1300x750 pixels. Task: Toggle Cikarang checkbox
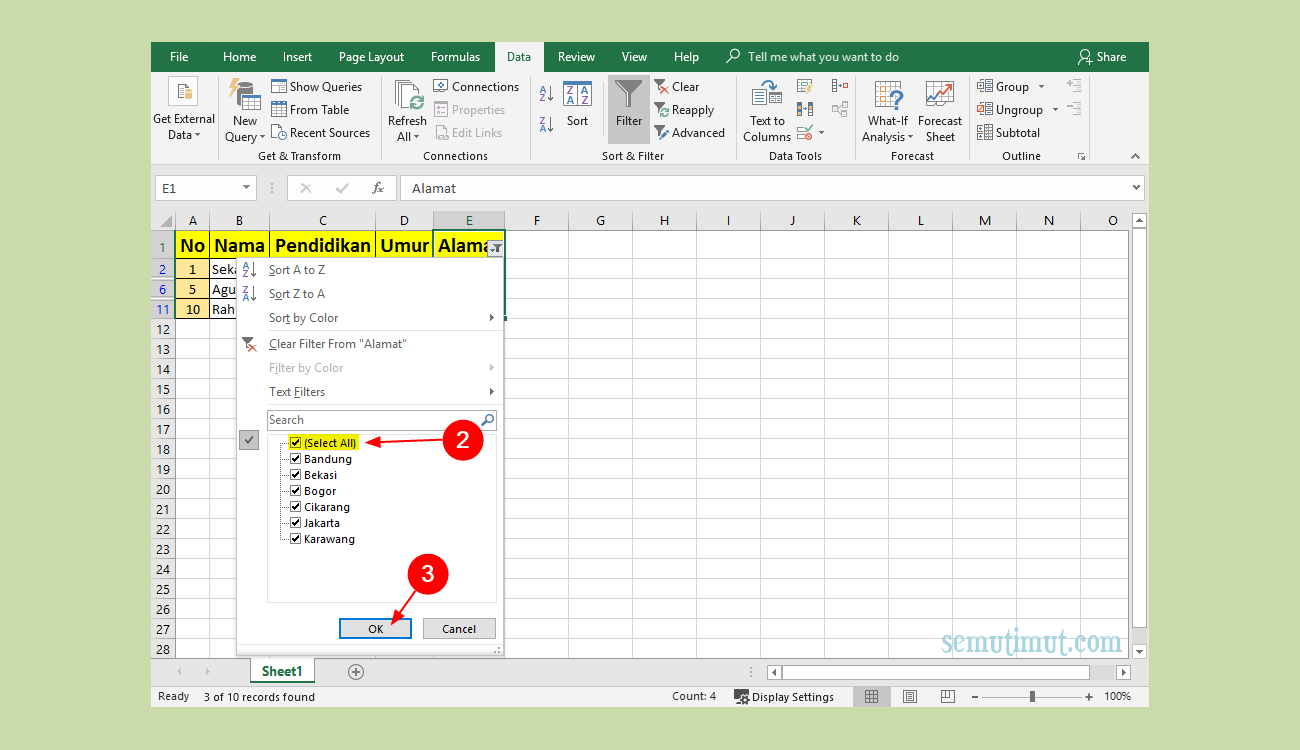click(295, 507)
